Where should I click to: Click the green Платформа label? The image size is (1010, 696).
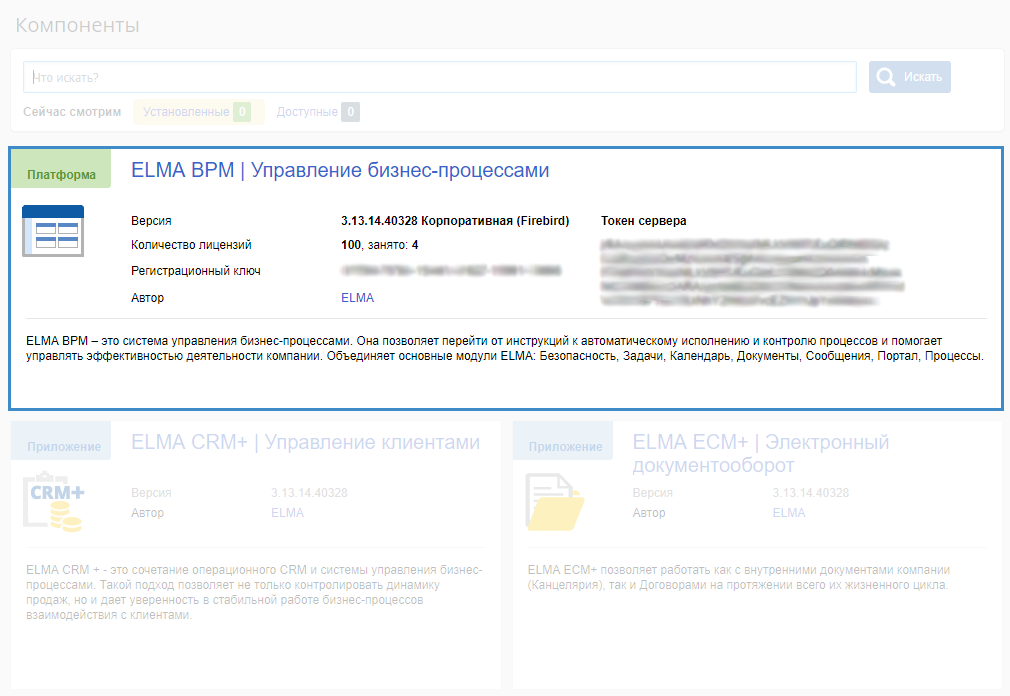[x=61, y=175]
